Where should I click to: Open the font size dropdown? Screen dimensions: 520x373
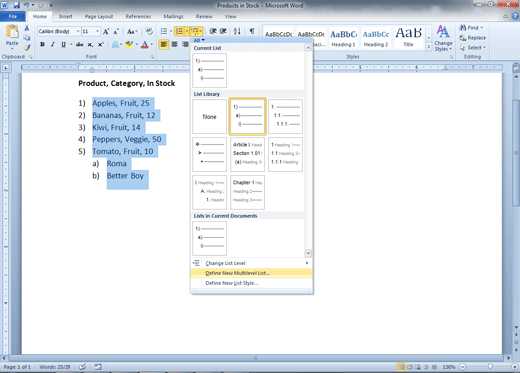coord(97,31)
